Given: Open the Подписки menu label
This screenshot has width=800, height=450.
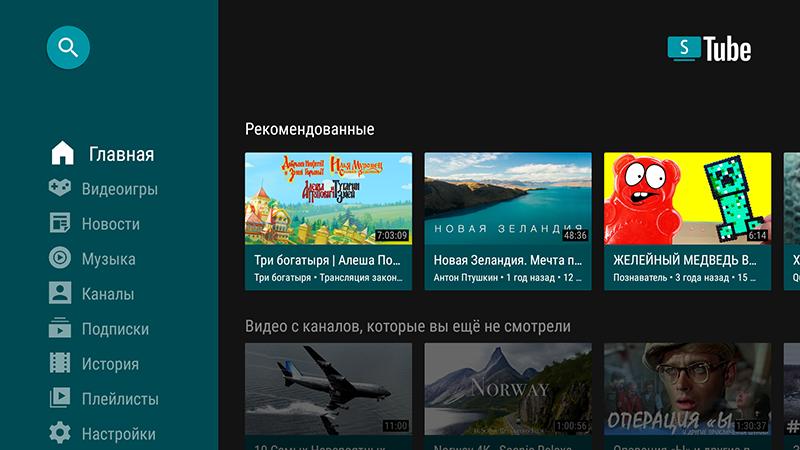Looking at the screenshot, I should click(x=115, y=329).
